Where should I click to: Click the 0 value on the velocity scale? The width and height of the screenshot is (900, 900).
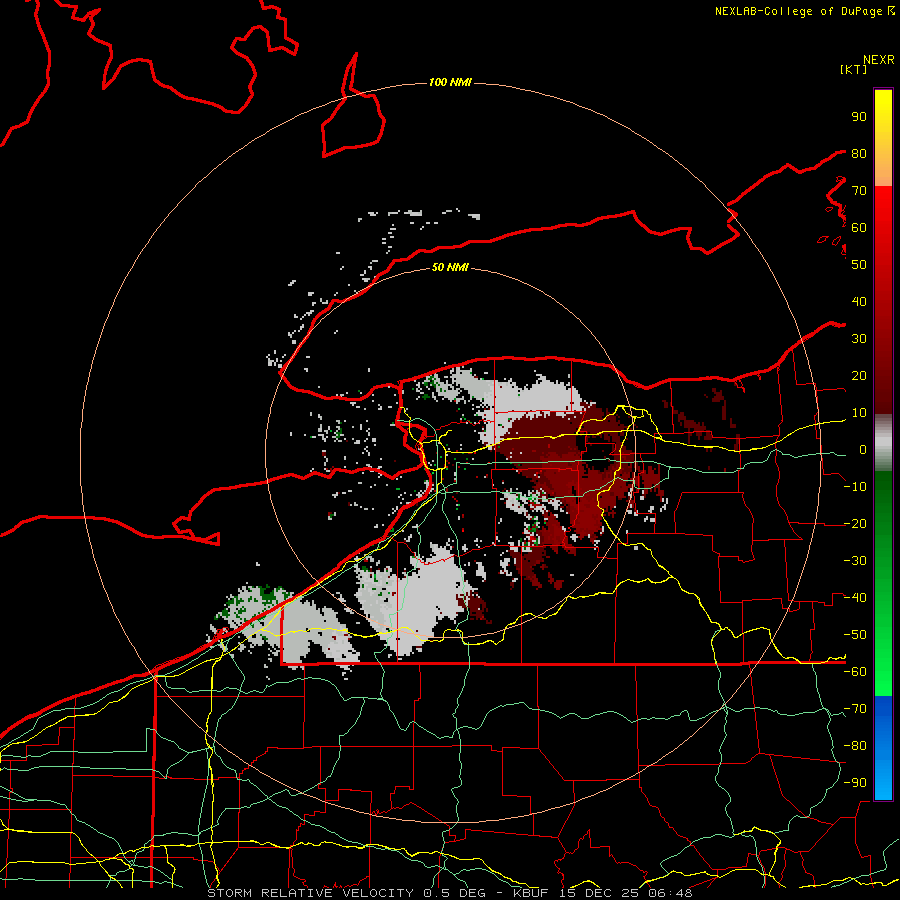862,449
